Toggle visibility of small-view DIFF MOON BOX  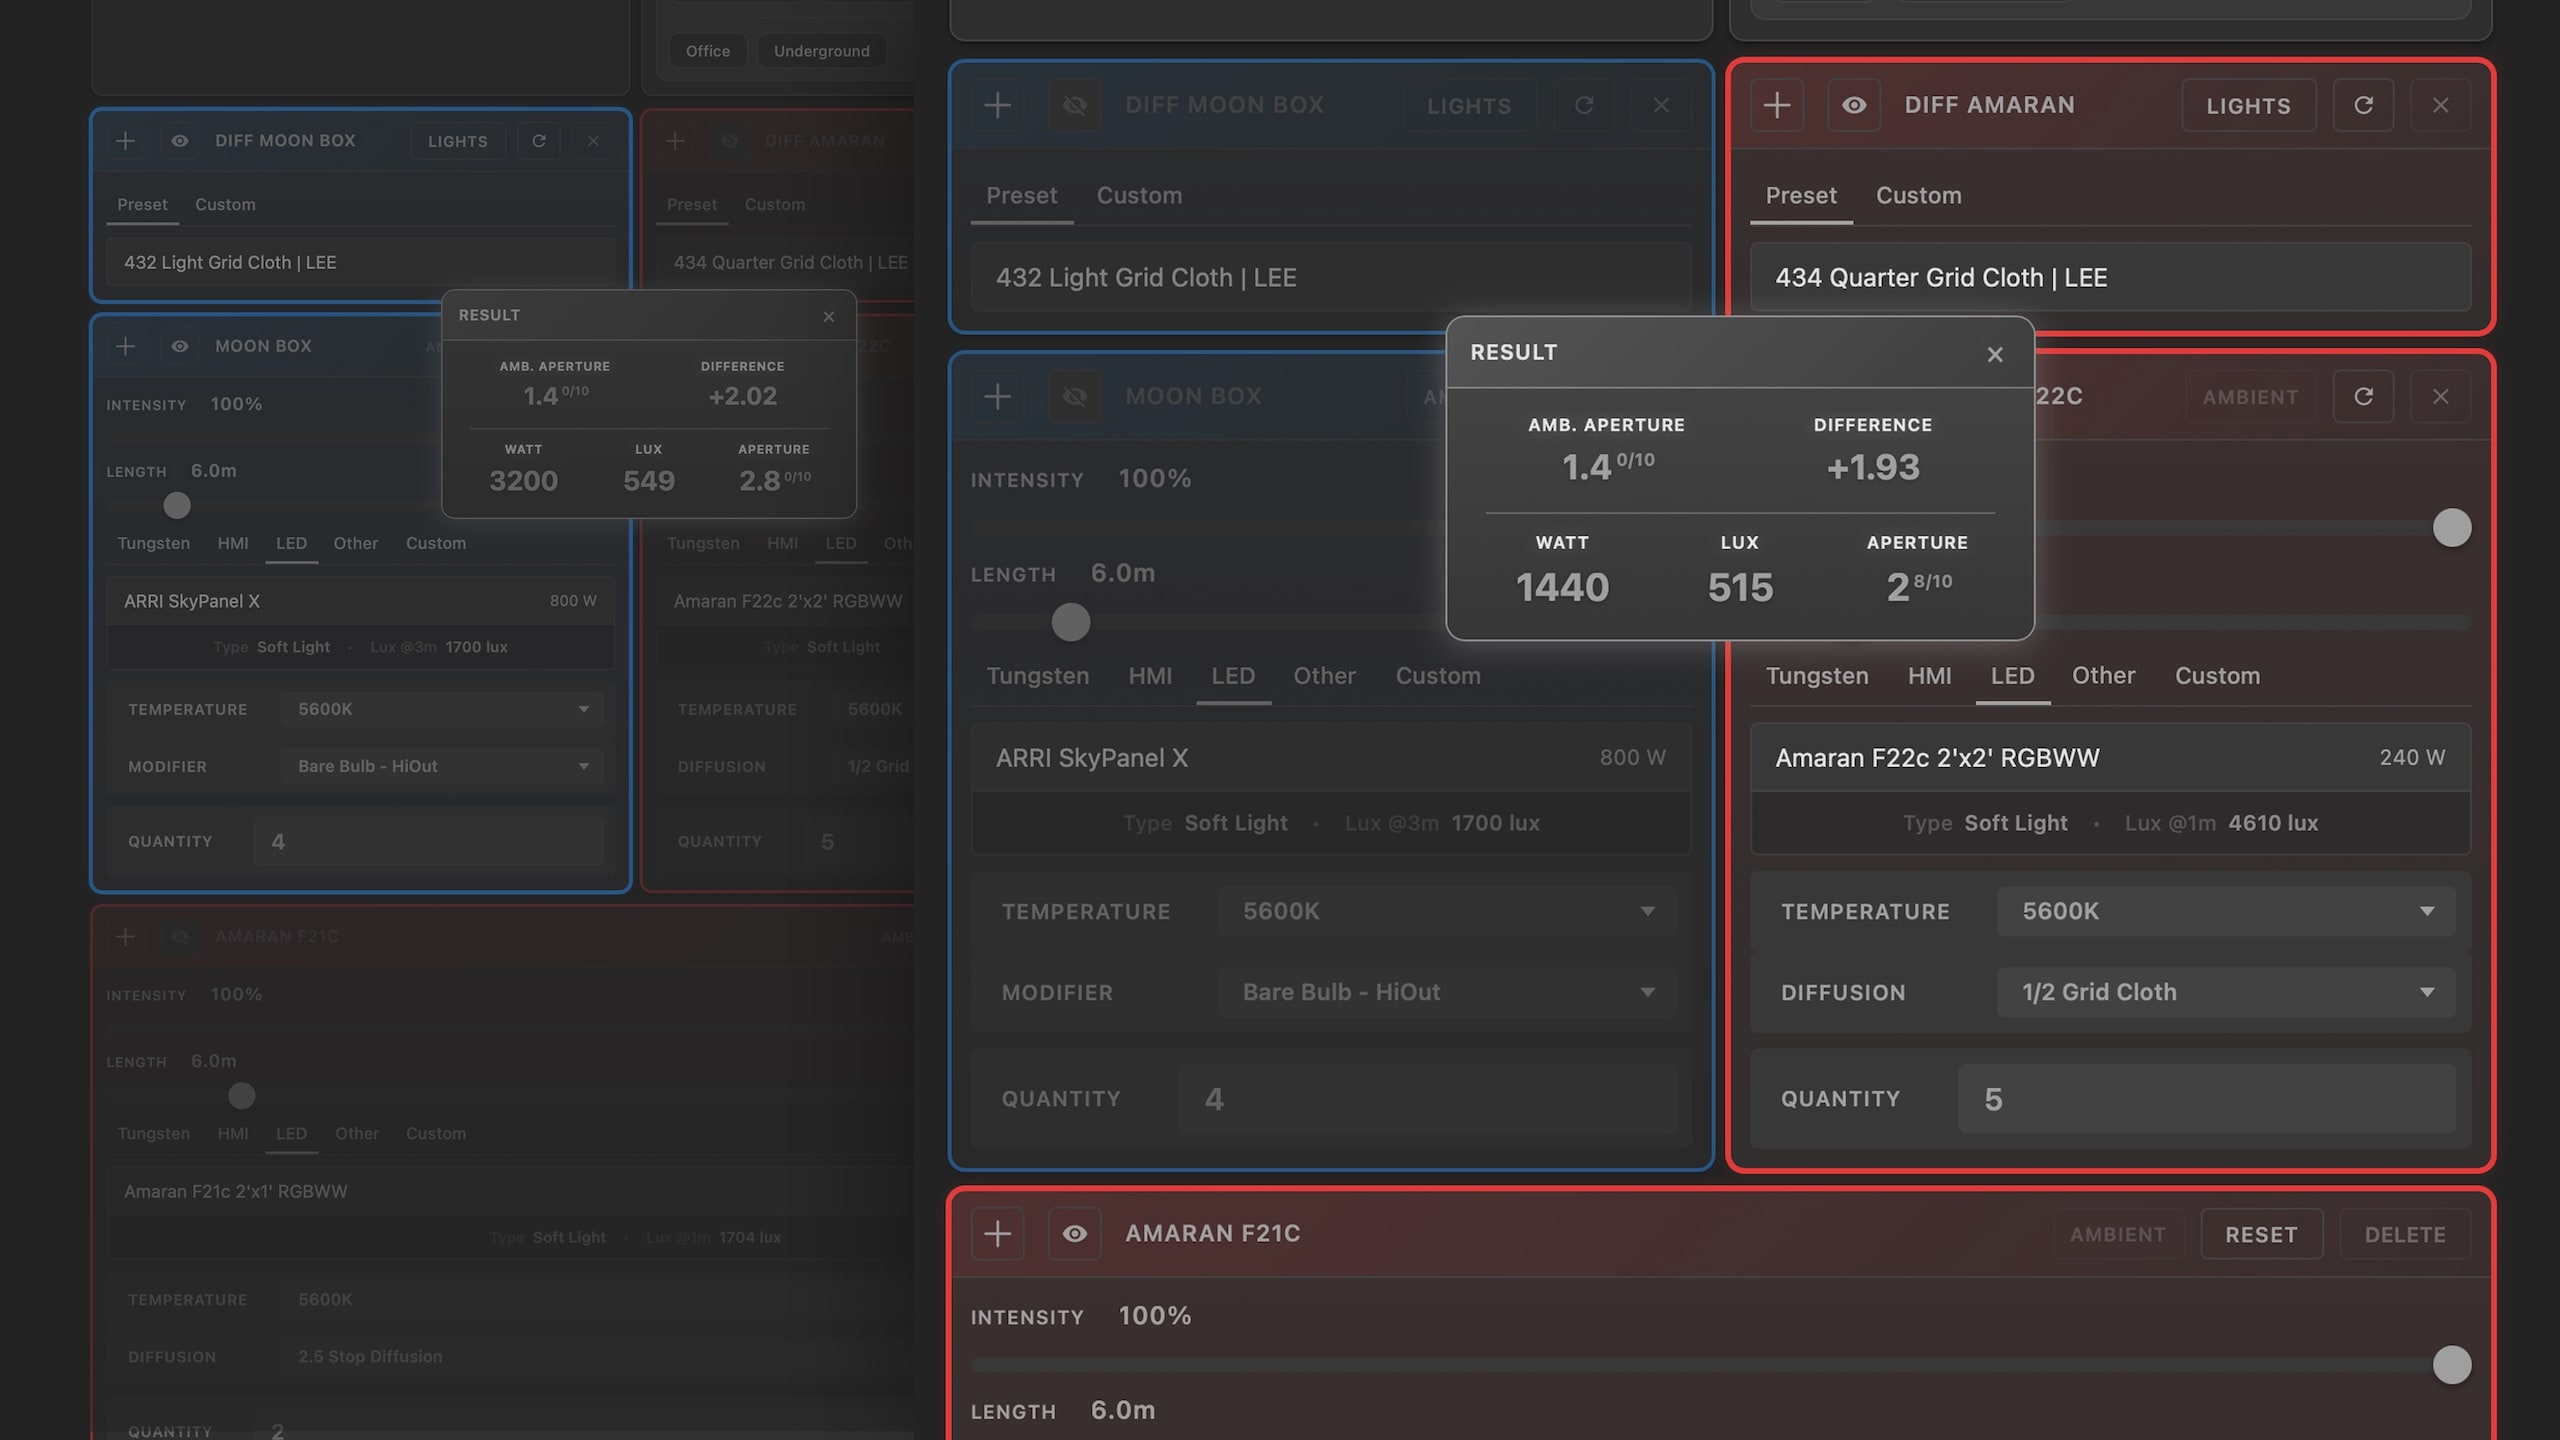point(180,141)
